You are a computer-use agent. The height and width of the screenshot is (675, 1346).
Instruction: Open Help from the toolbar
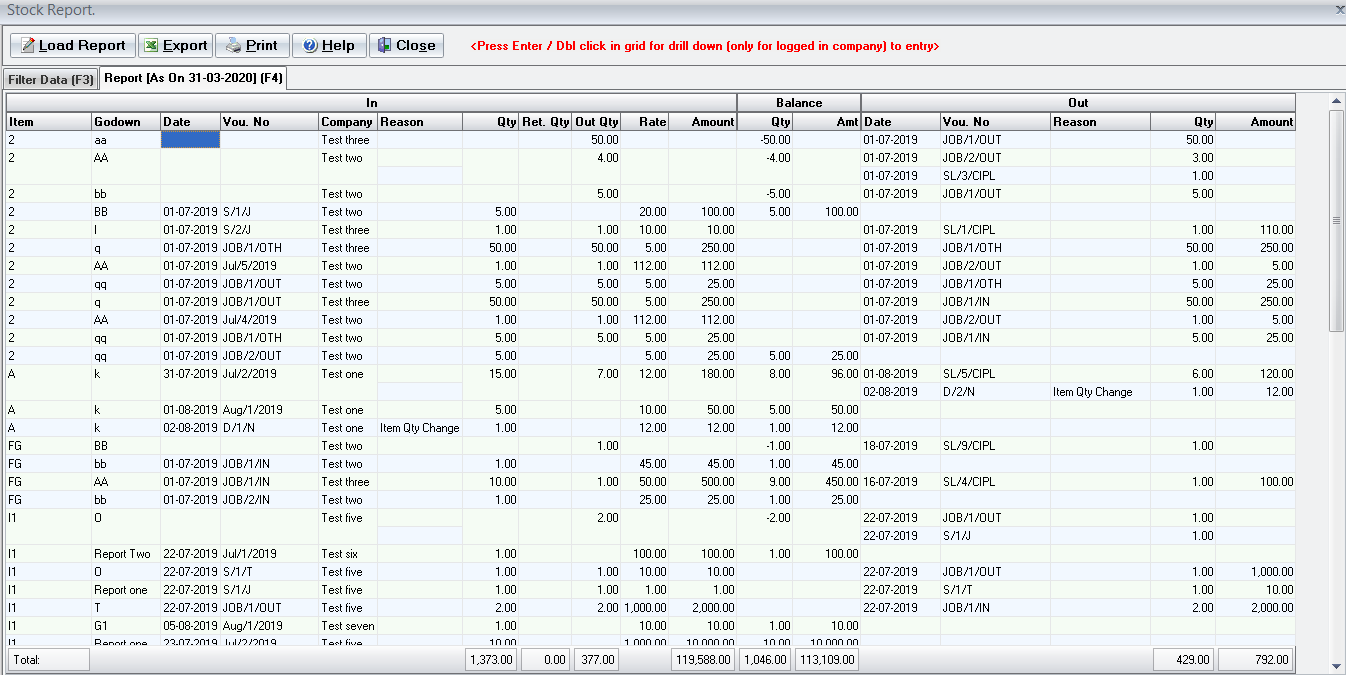(x=329, y=45)
